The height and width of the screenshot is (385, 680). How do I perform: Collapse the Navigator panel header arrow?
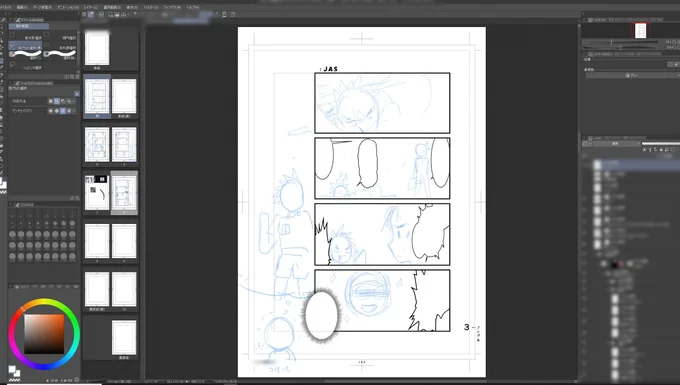tap(584, 20)
